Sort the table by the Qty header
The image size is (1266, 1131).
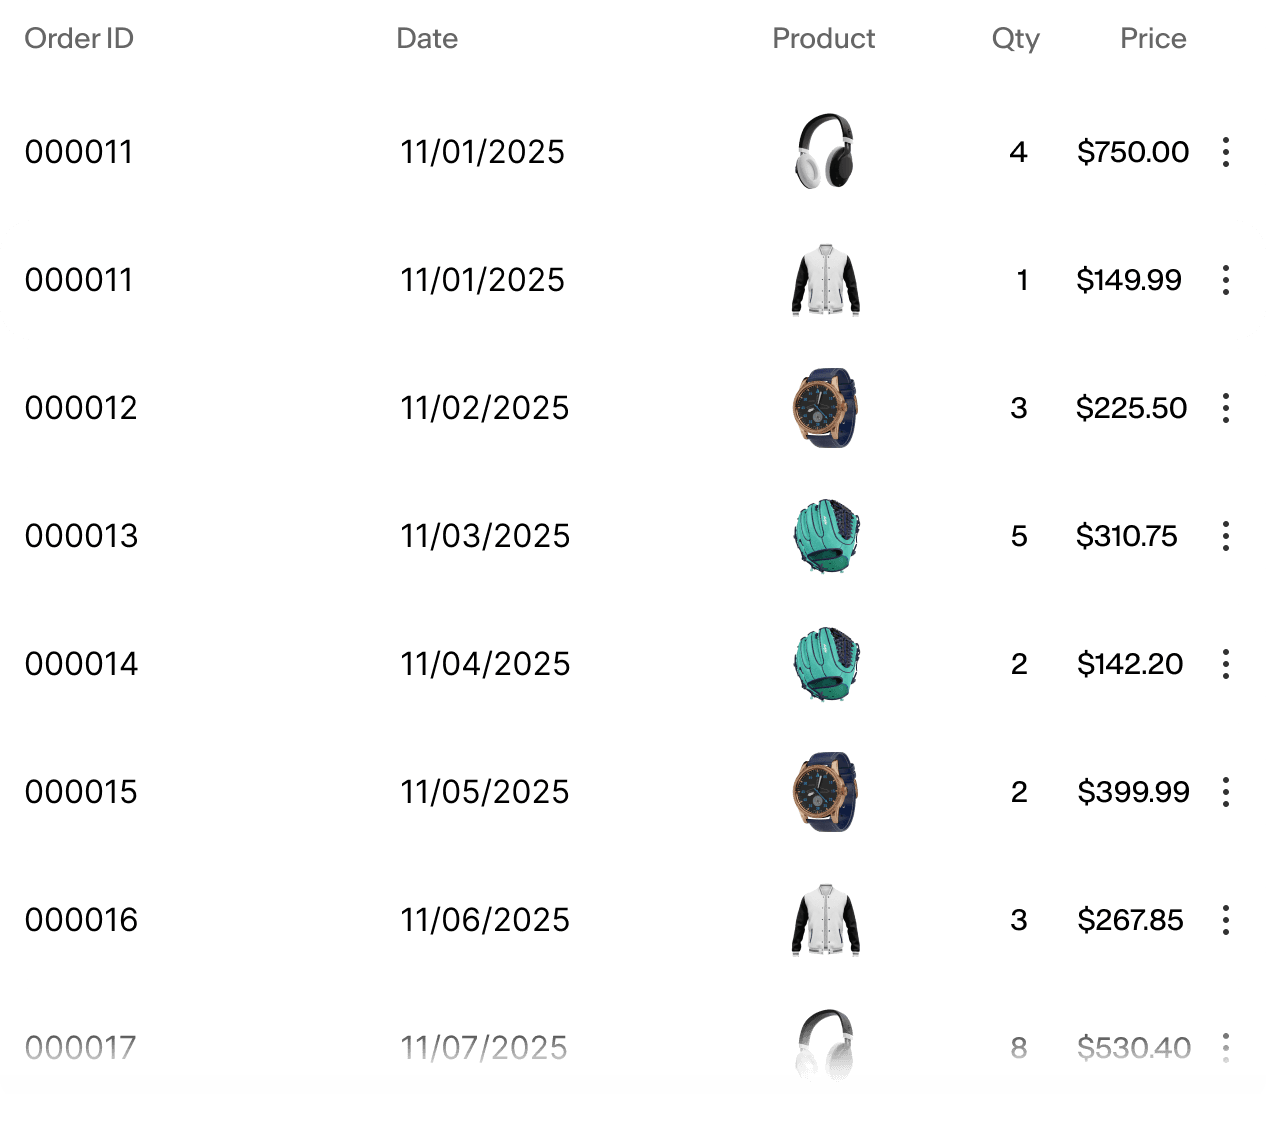click(1015, 38)
